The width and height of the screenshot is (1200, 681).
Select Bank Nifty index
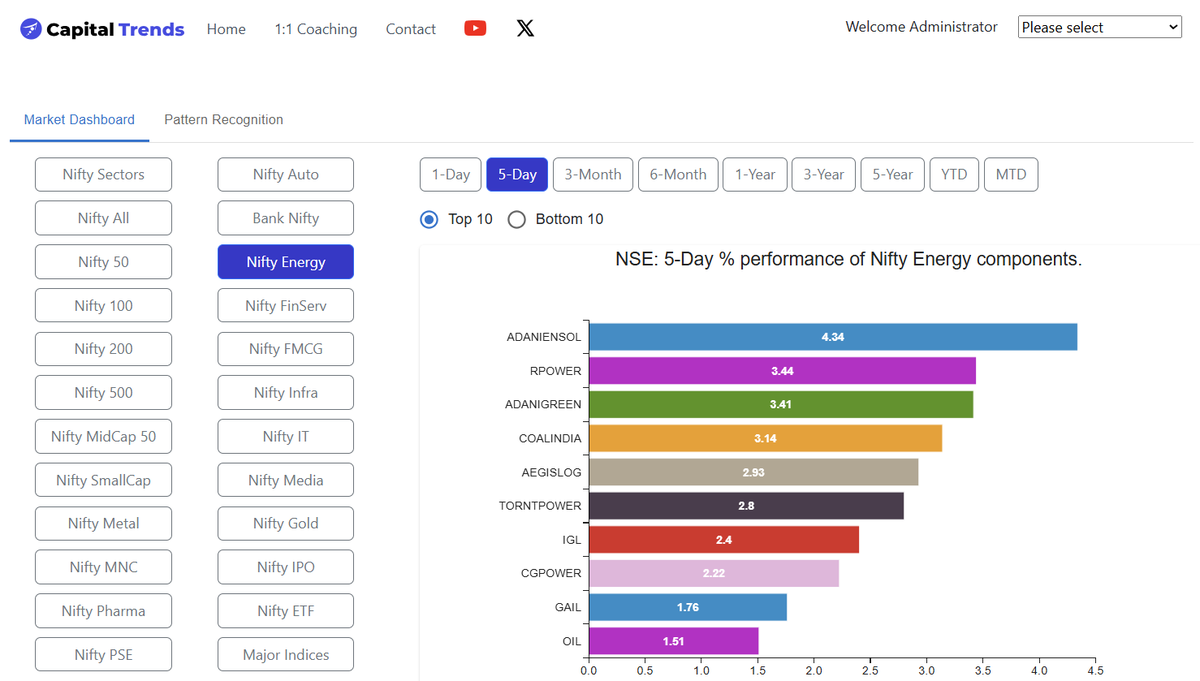point(286,218)
